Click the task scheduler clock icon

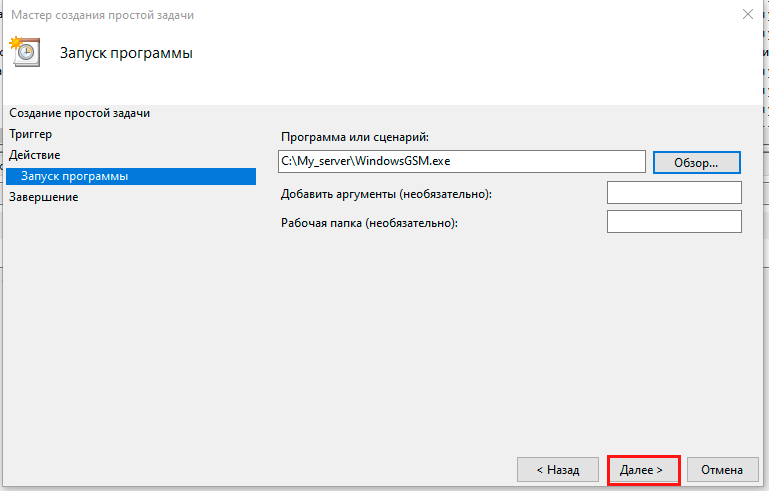24,51
